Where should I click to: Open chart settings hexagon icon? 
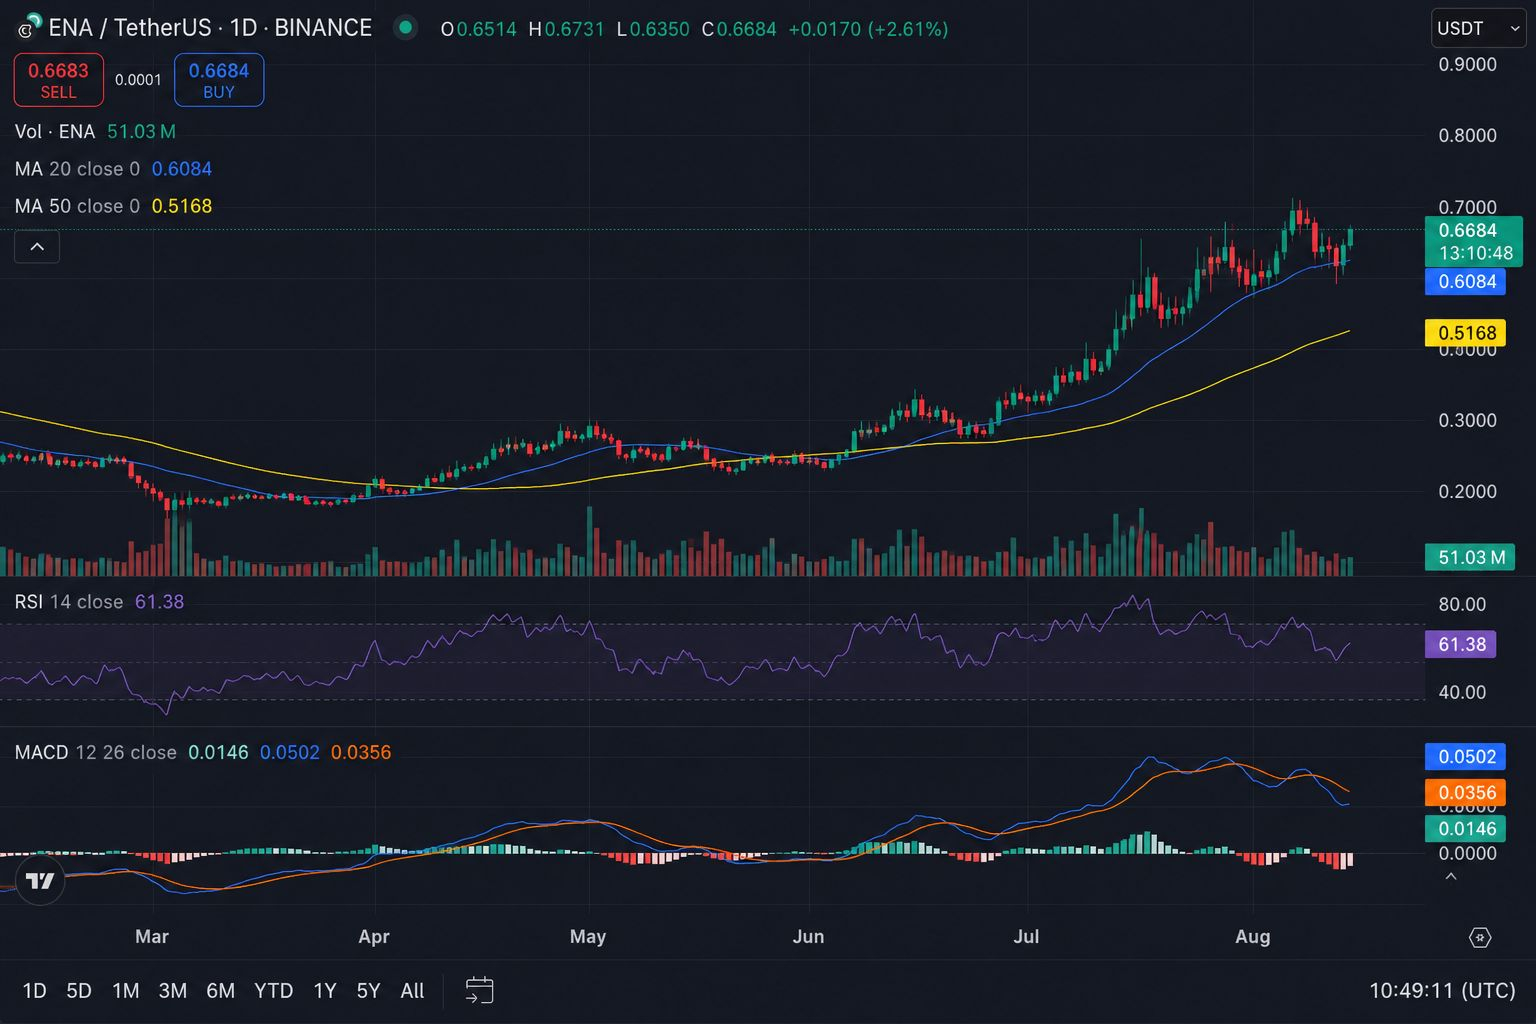[x=1480, y=937]
